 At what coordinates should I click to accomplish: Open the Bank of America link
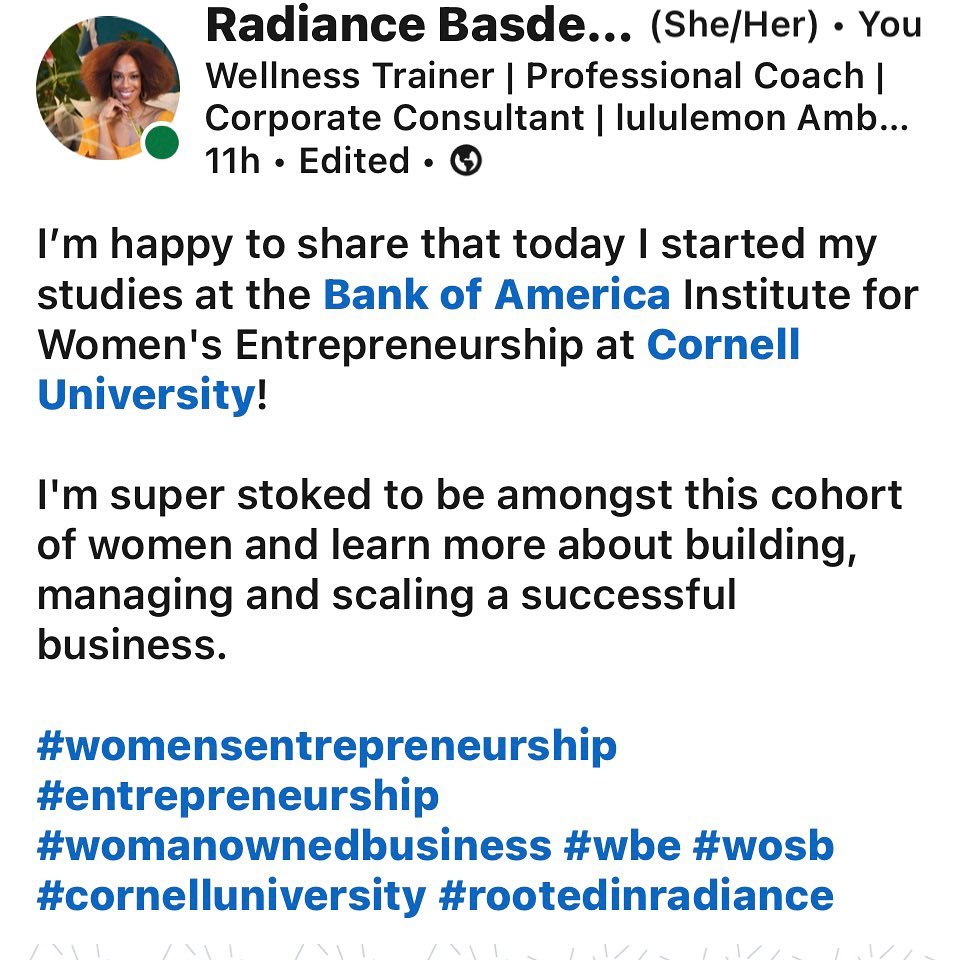496,295
